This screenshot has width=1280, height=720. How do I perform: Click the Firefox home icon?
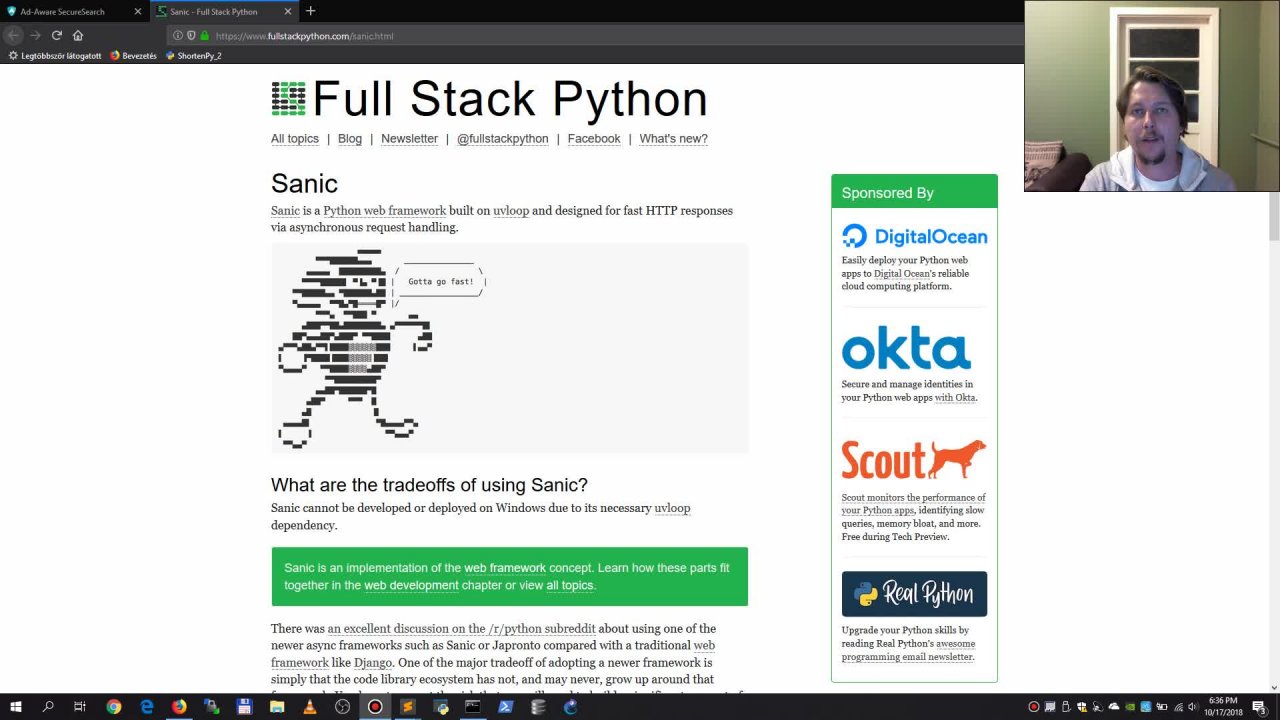(x=78, y=34)
